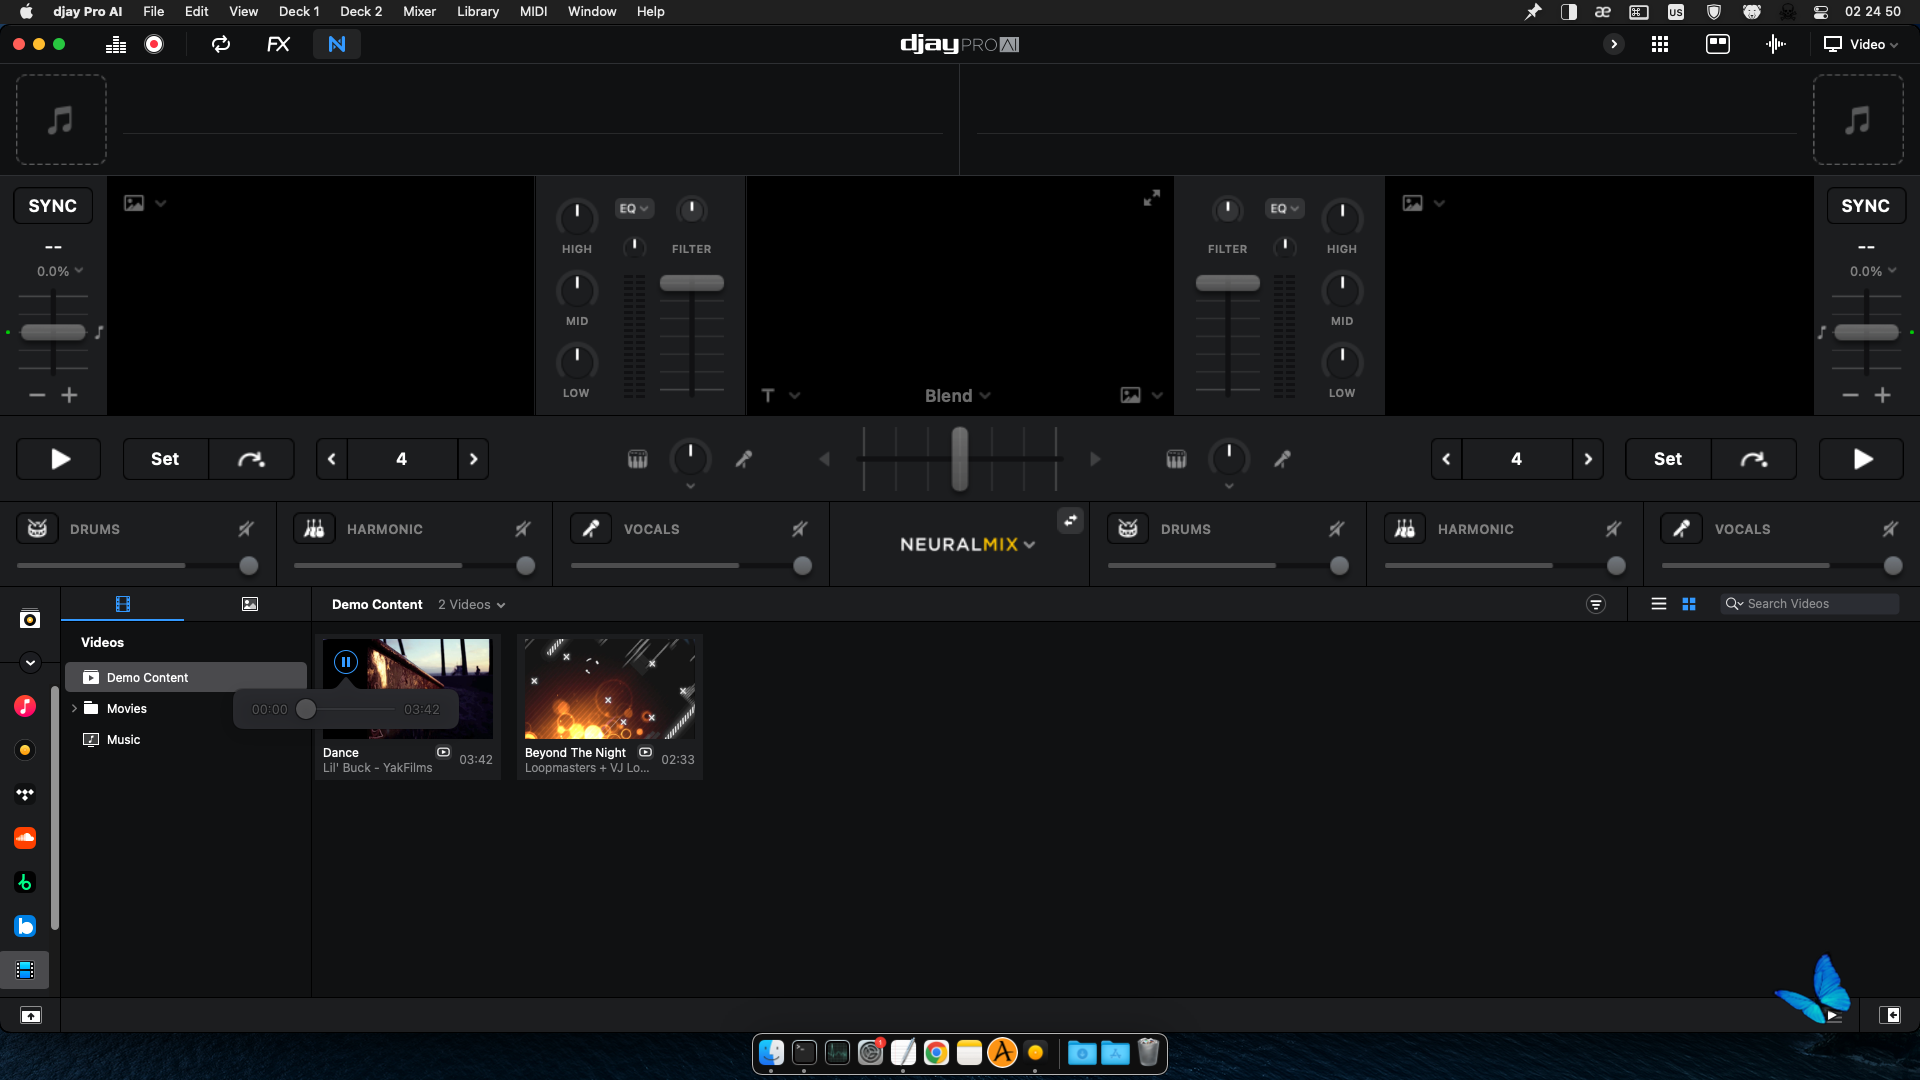Expand the video preview to fullscreen
This screenshot has width=1920, height=1080.
coord(1152,198)
